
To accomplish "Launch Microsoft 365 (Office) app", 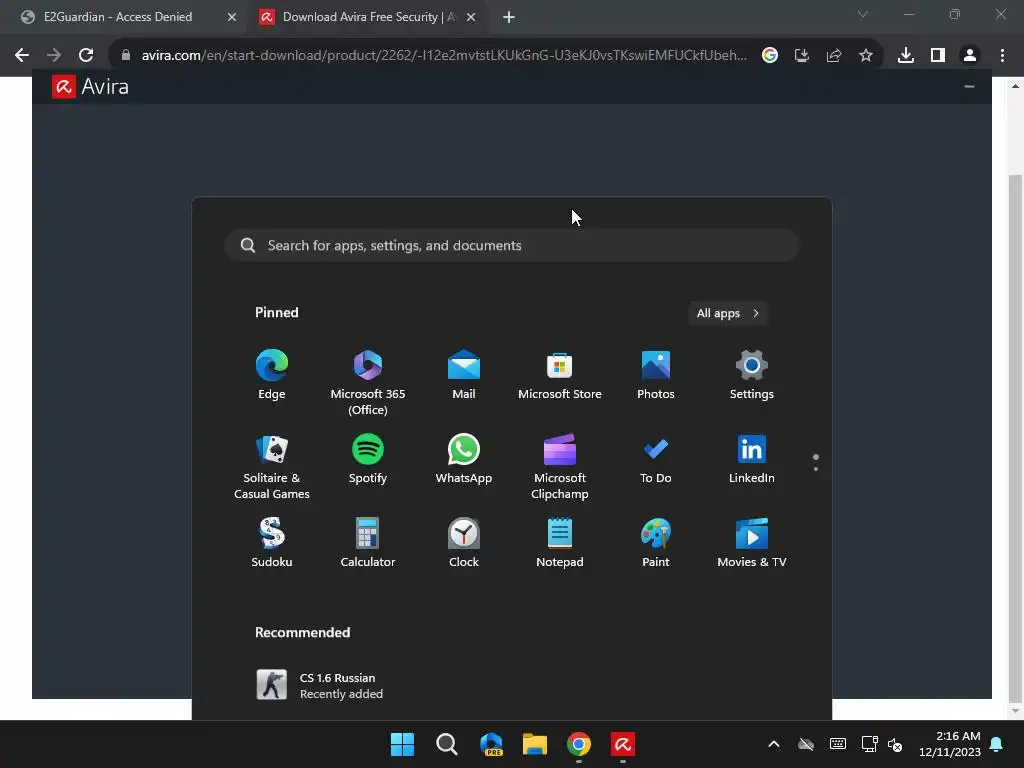I will 368,383.
